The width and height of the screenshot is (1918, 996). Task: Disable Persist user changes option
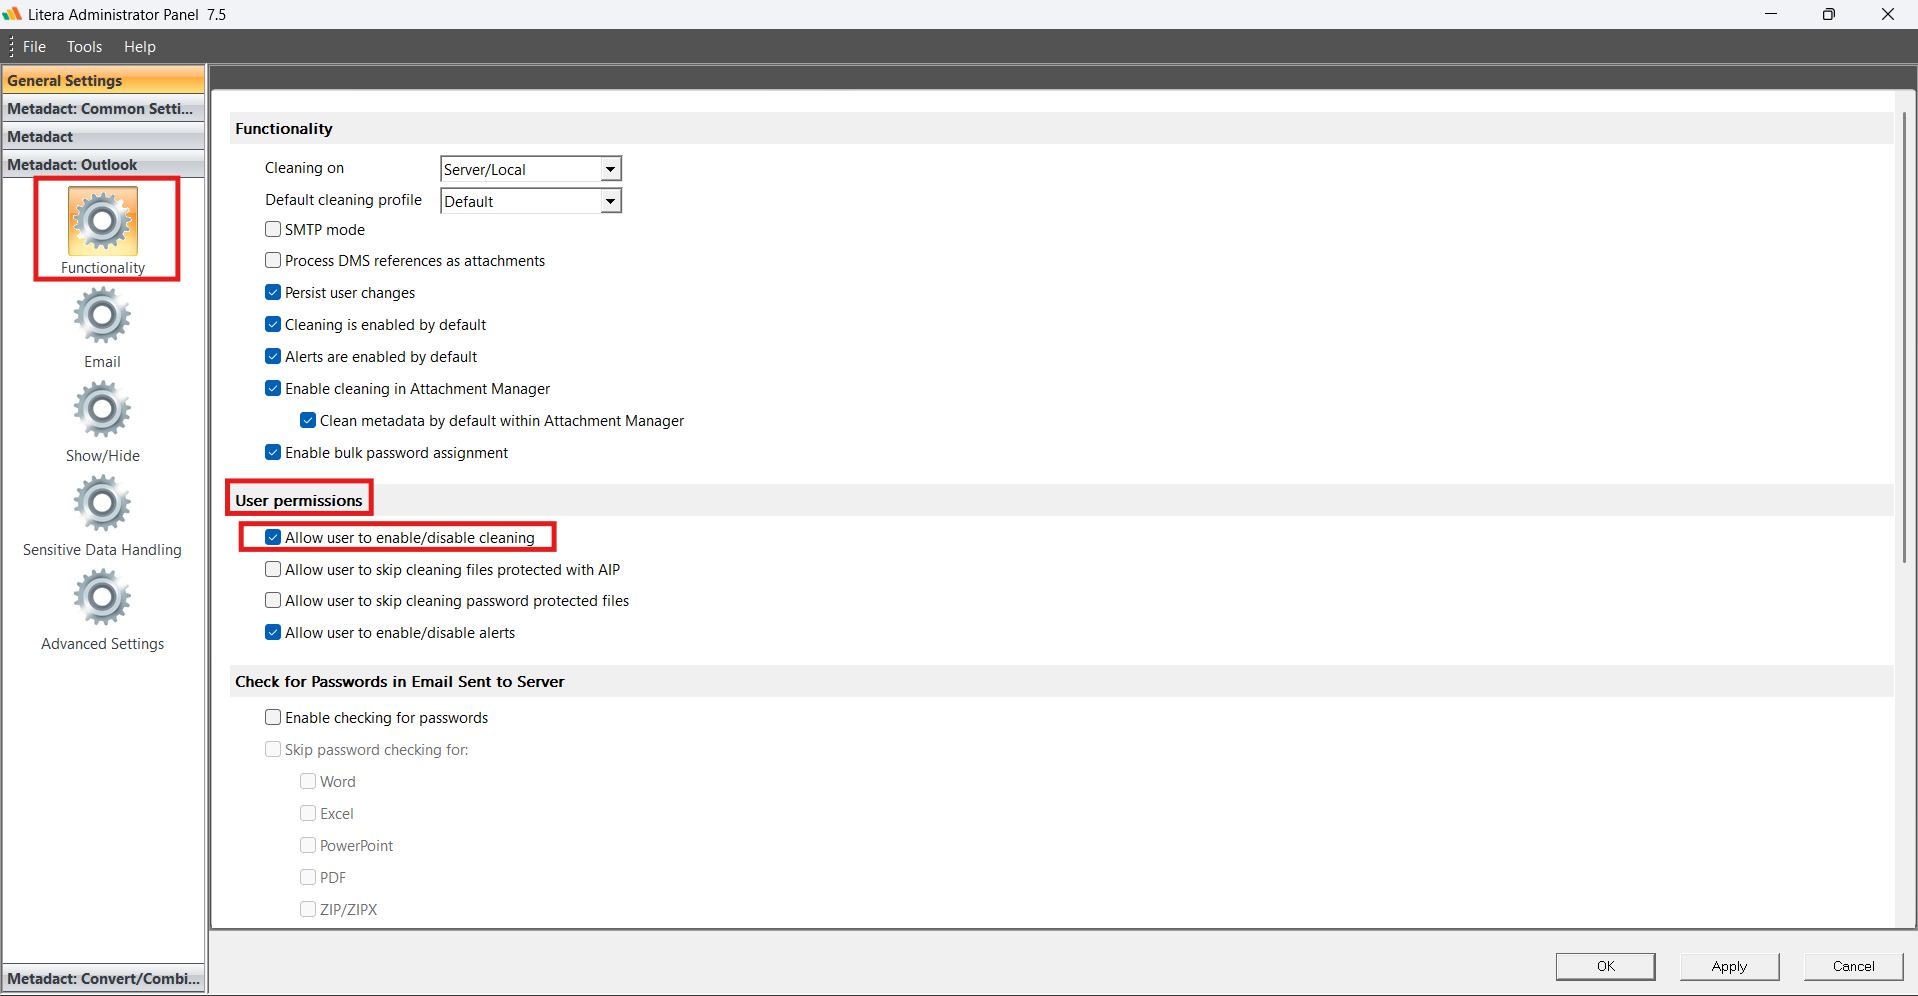pos(273,293)
